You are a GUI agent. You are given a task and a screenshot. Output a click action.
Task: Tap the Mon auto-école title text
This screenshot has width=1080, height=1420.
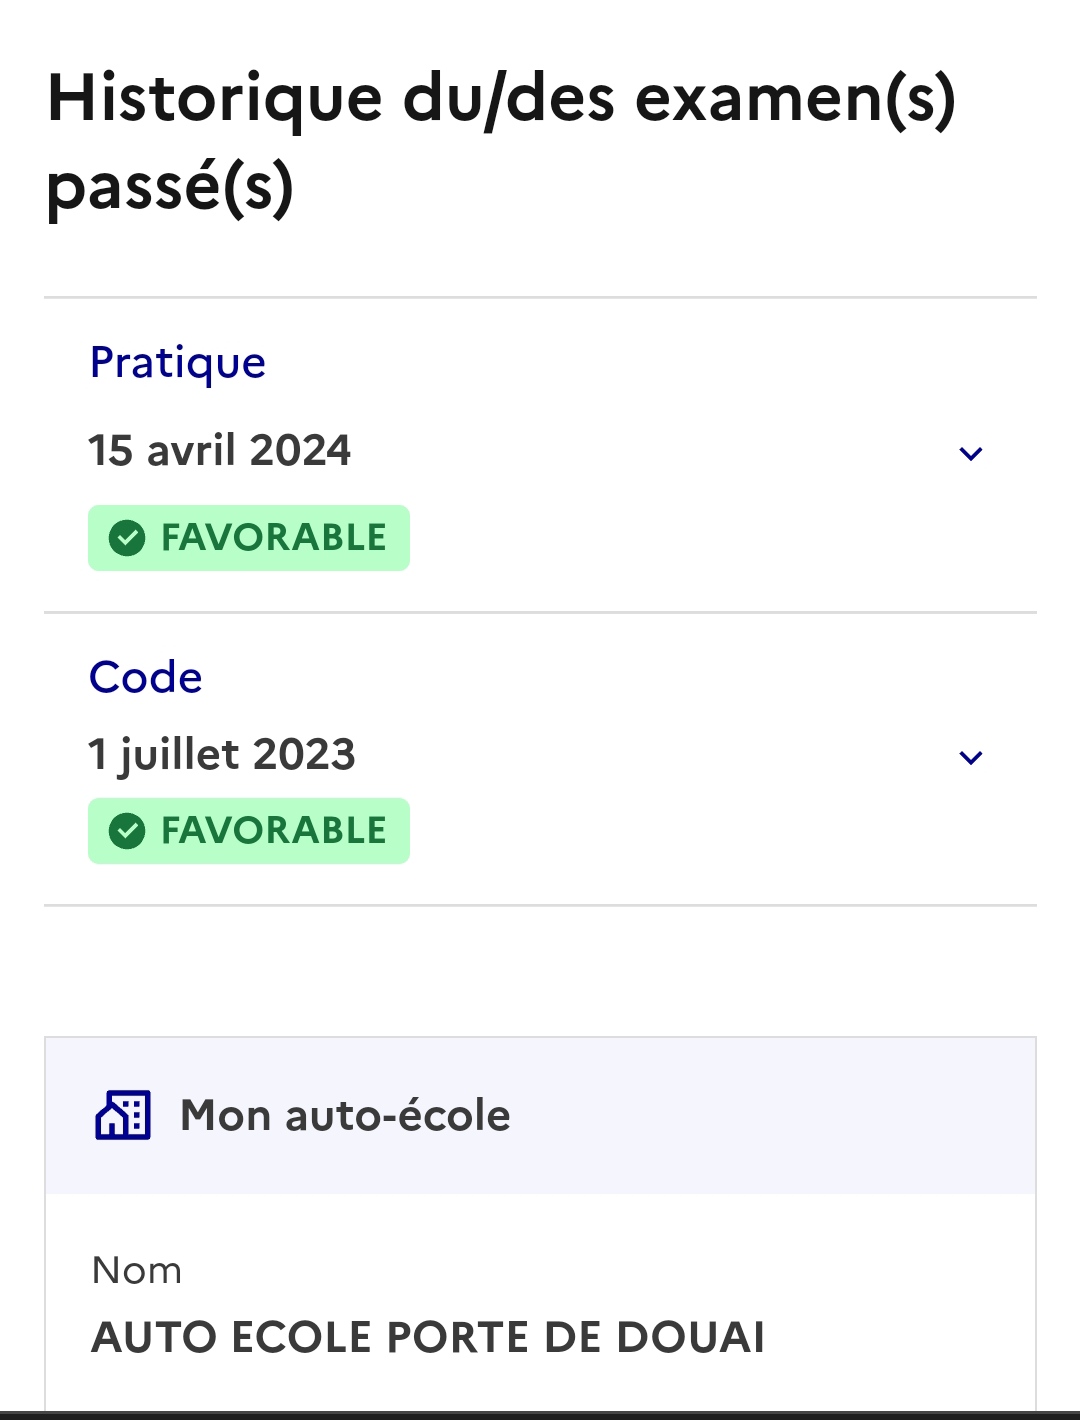click(345, 1116)
